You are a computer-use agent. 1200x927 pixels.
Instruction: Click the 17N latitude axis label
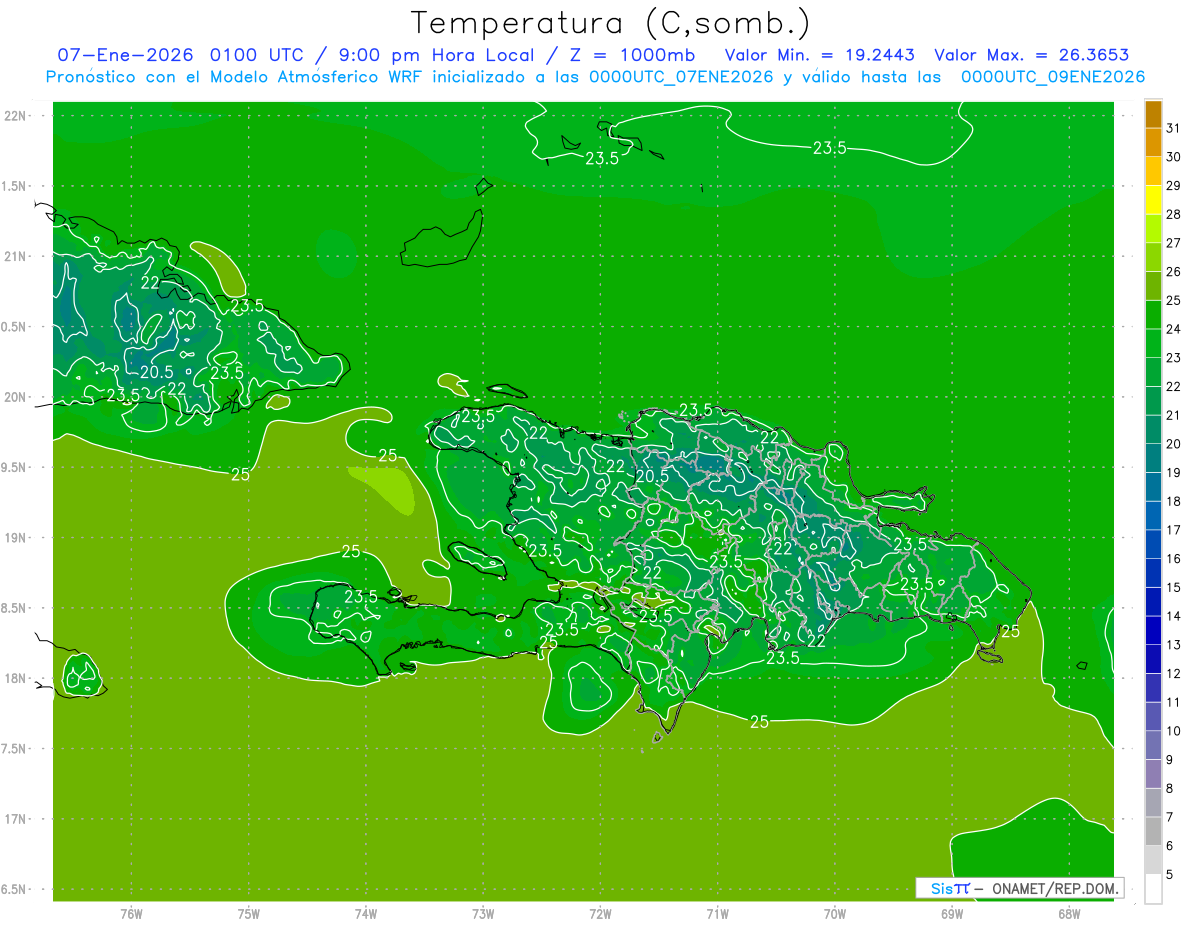[x=15, y=819]
